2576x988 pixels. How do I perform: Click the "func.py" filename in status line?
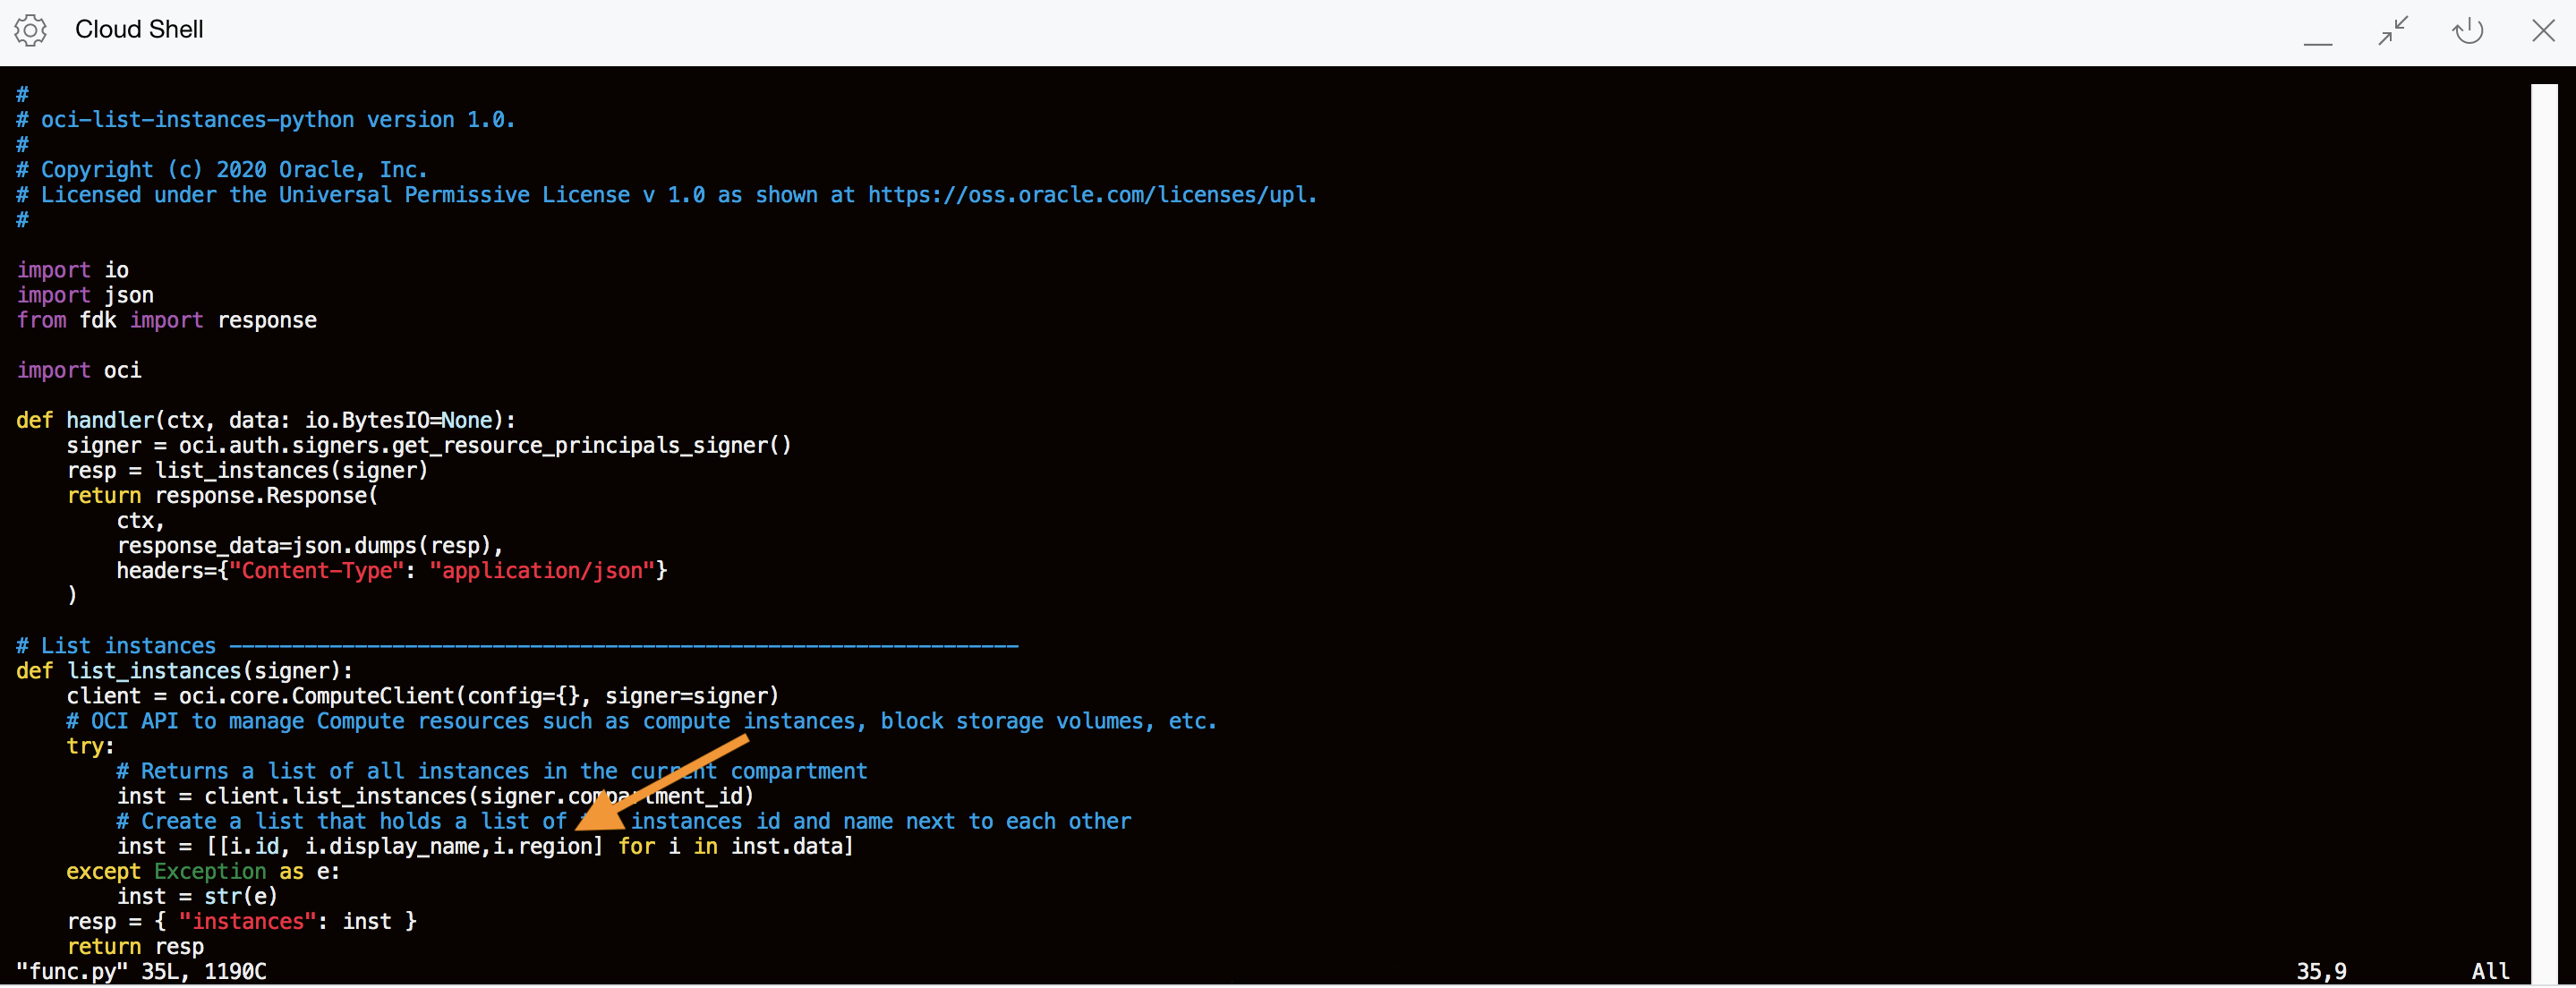72,972
